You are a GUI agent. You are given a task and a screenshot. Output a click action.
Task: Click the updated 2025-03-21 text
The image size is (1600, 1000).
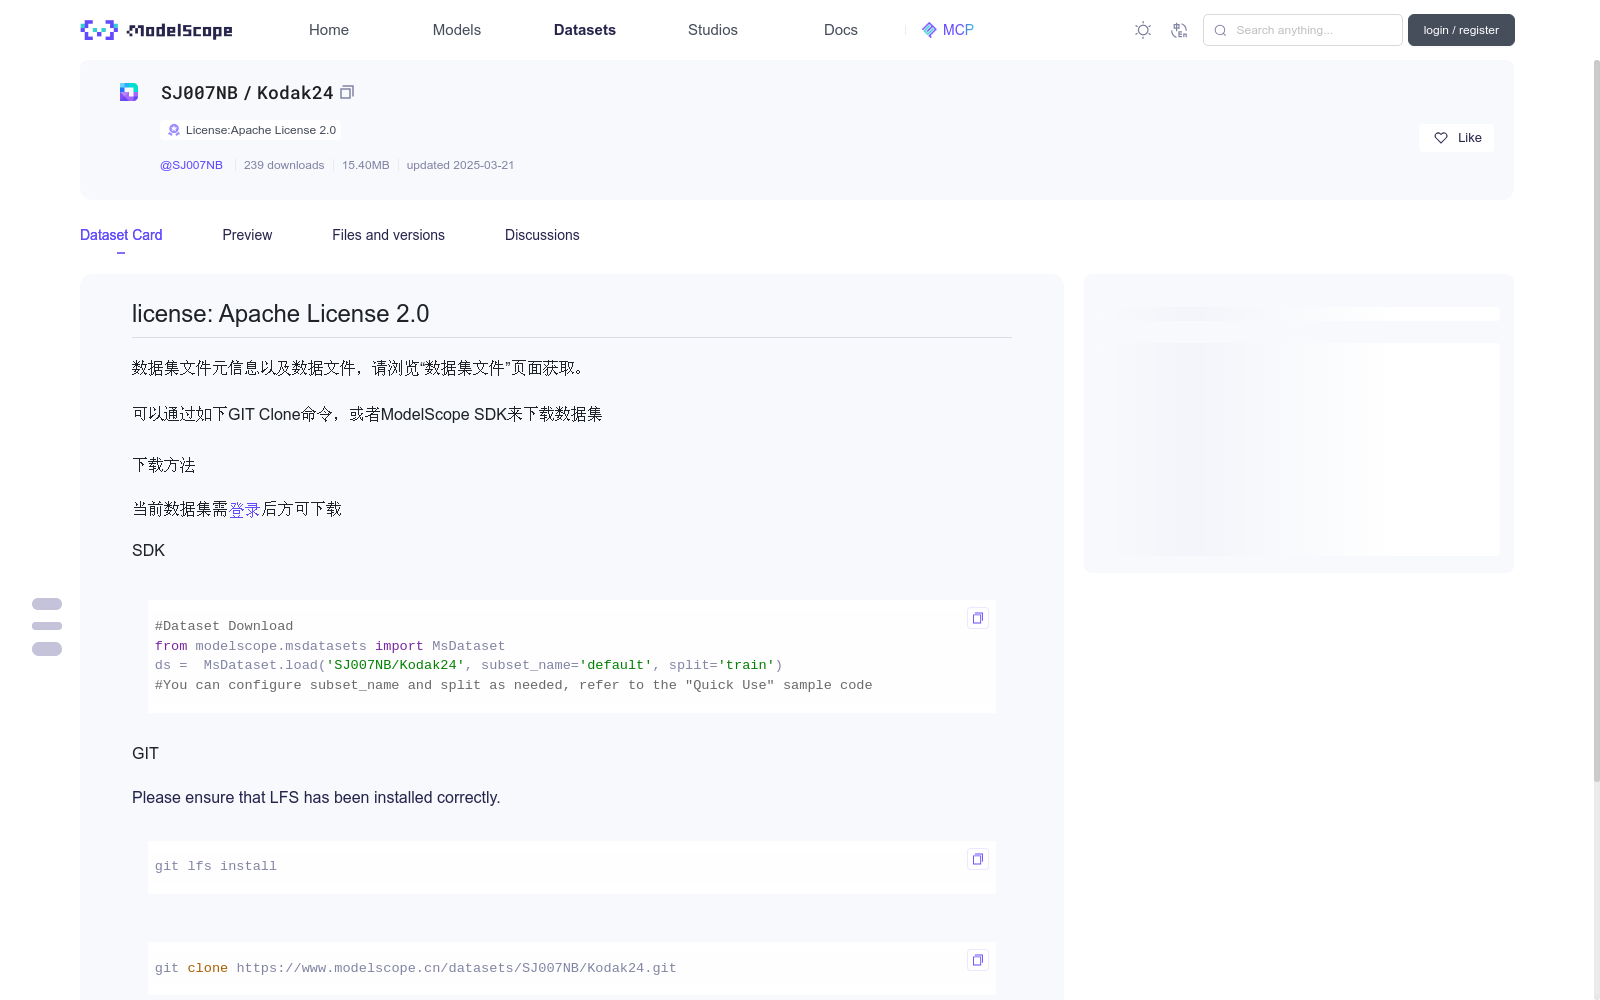(x=460, y=165)
